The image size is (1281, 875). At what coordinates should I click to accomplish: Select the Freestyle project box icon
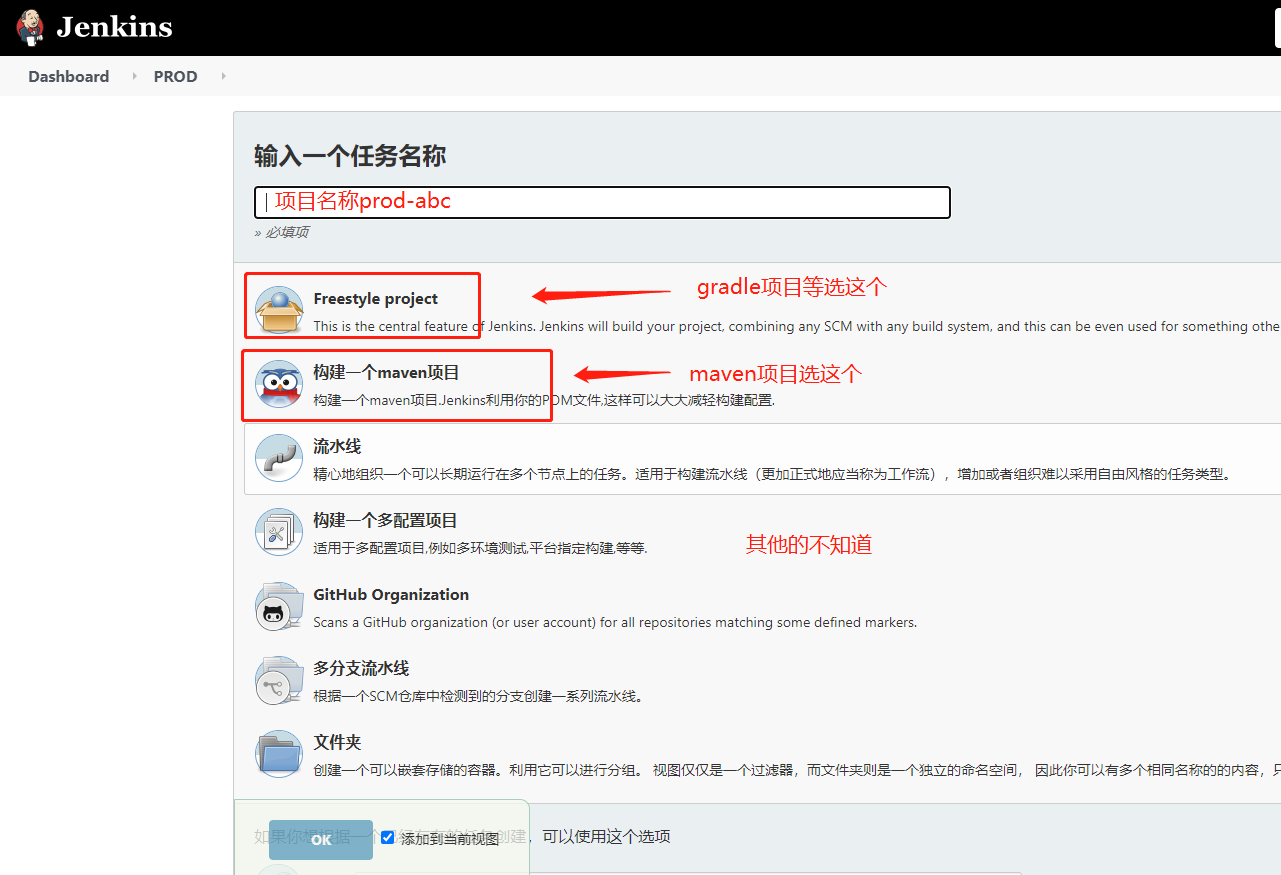point(278,310)
